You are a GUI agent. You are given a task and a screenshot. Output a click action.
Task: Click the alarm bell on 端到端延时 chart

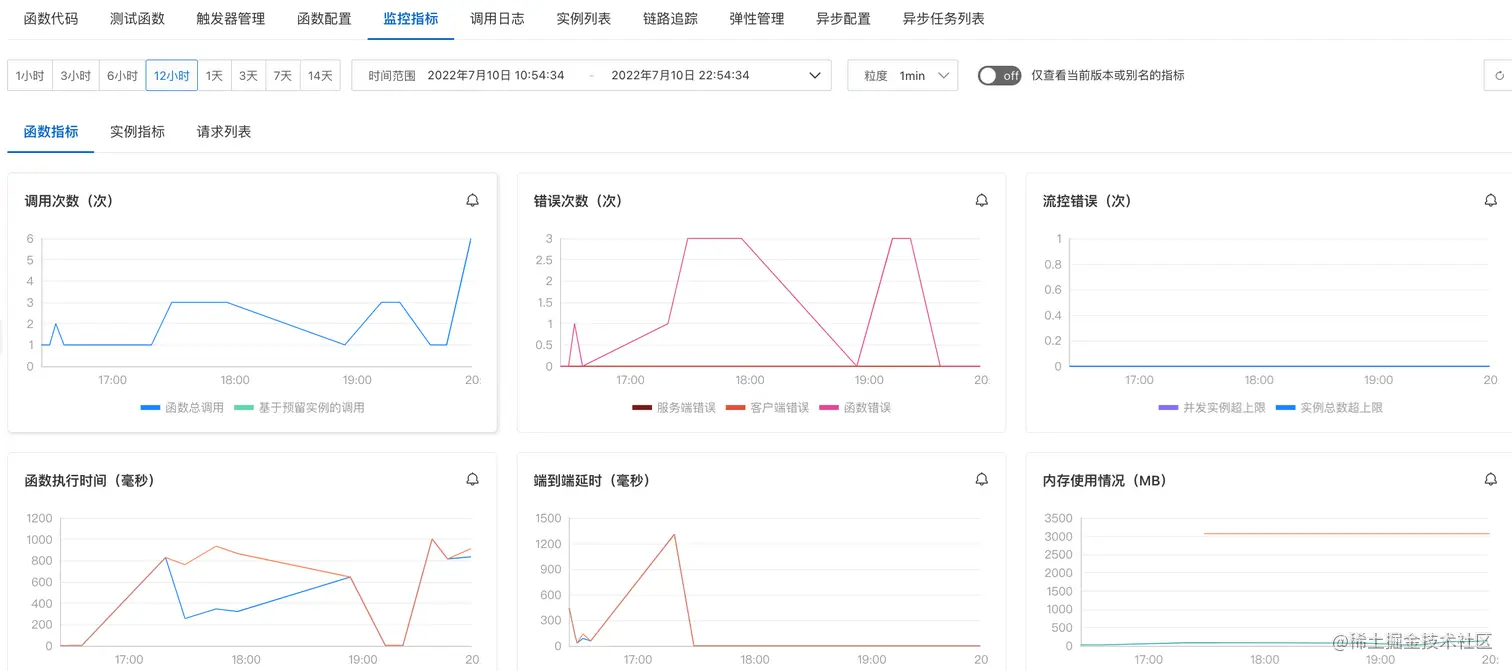982,480
